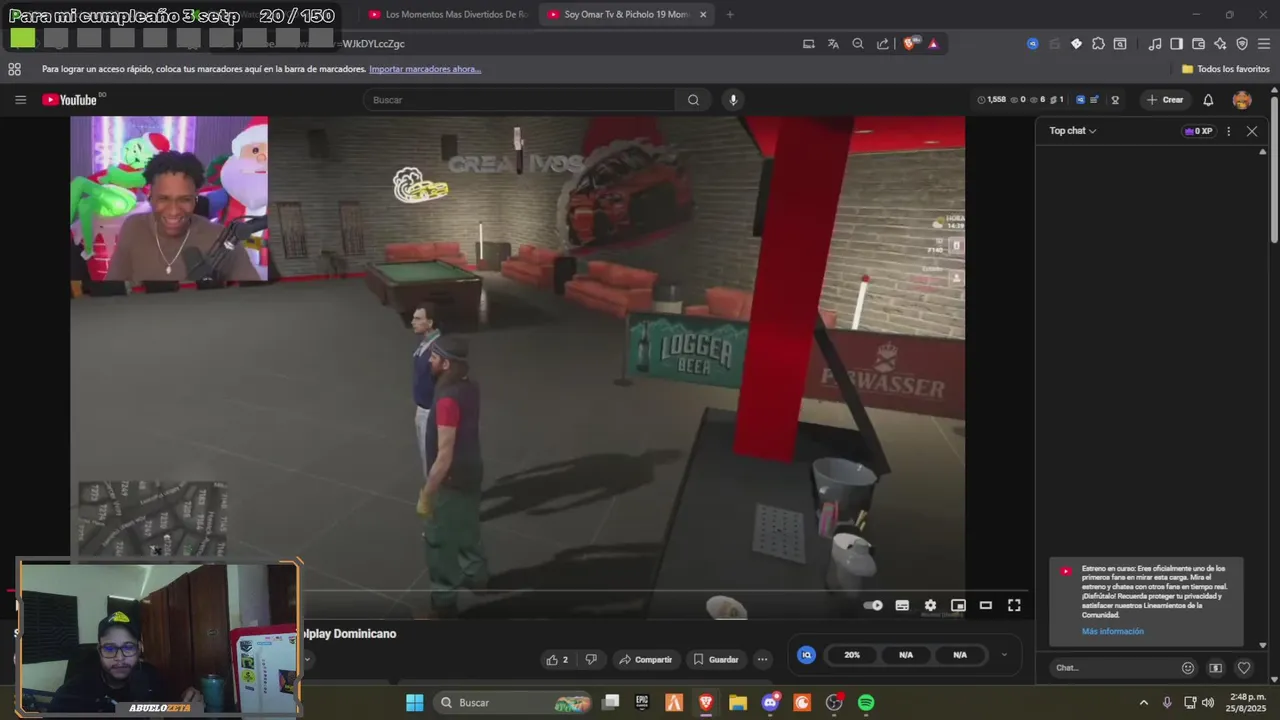This screenshot has height=720, width=1280.
Task: Click the Brave VPN shield icon
Action: (1242, 44)
